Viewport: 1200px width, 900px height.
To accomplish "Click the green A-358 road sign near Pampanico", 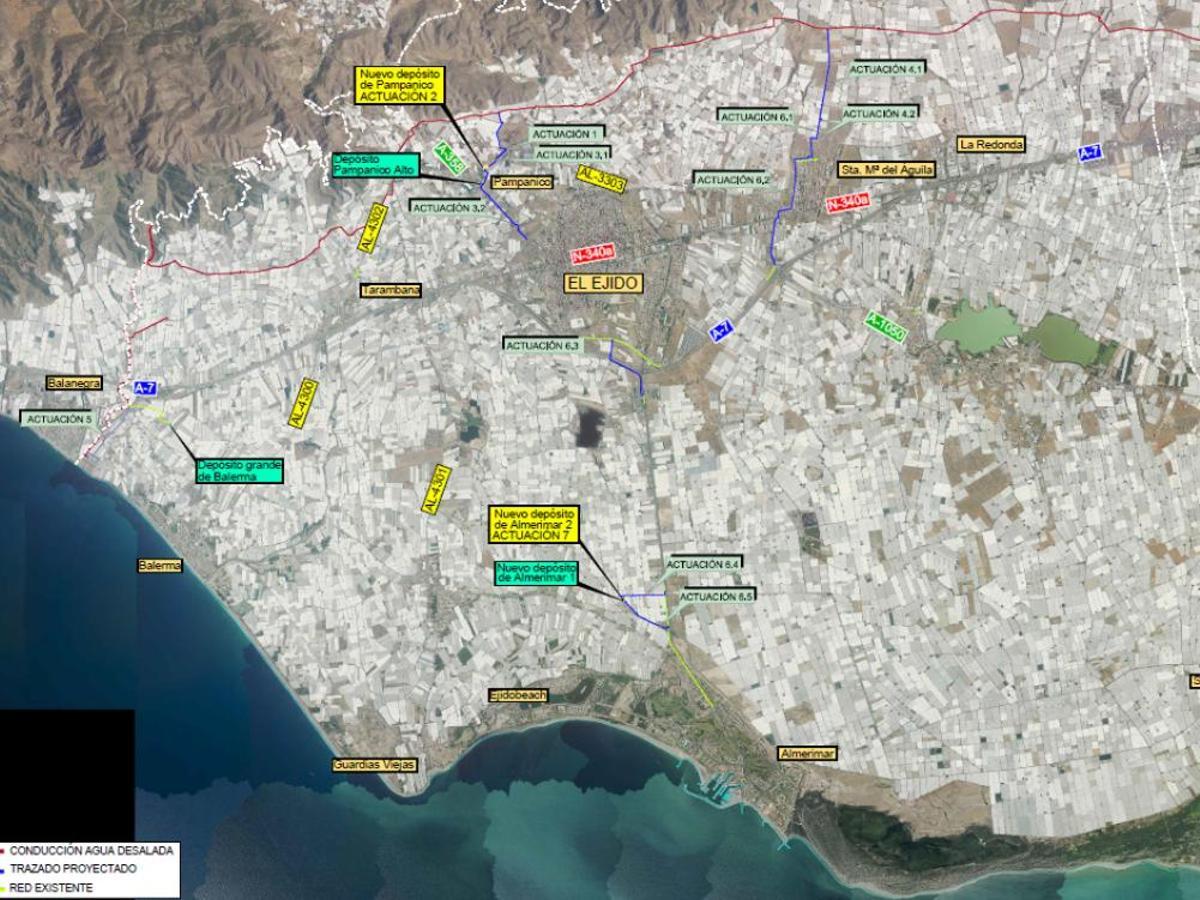I will coord(451,159).
